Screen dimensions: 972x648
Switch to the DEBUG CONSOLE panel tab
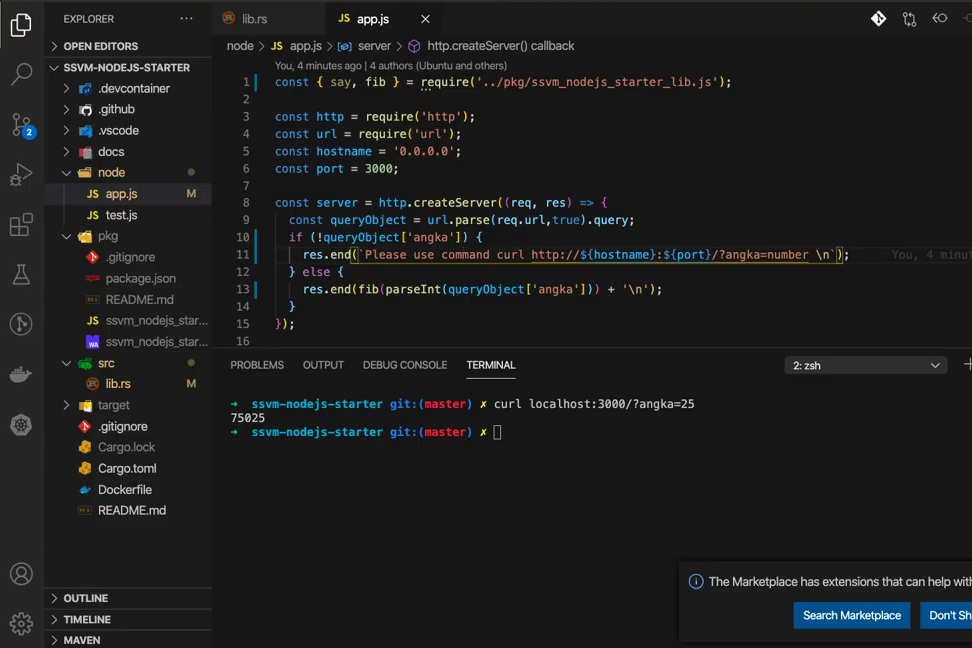tap(405, 365)
